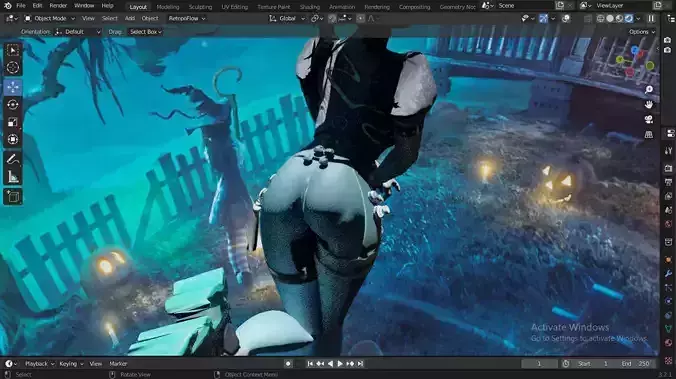This screenshot has height=379, width=676.
Task: Select the Select Box tool
Action: click(13, 51)
